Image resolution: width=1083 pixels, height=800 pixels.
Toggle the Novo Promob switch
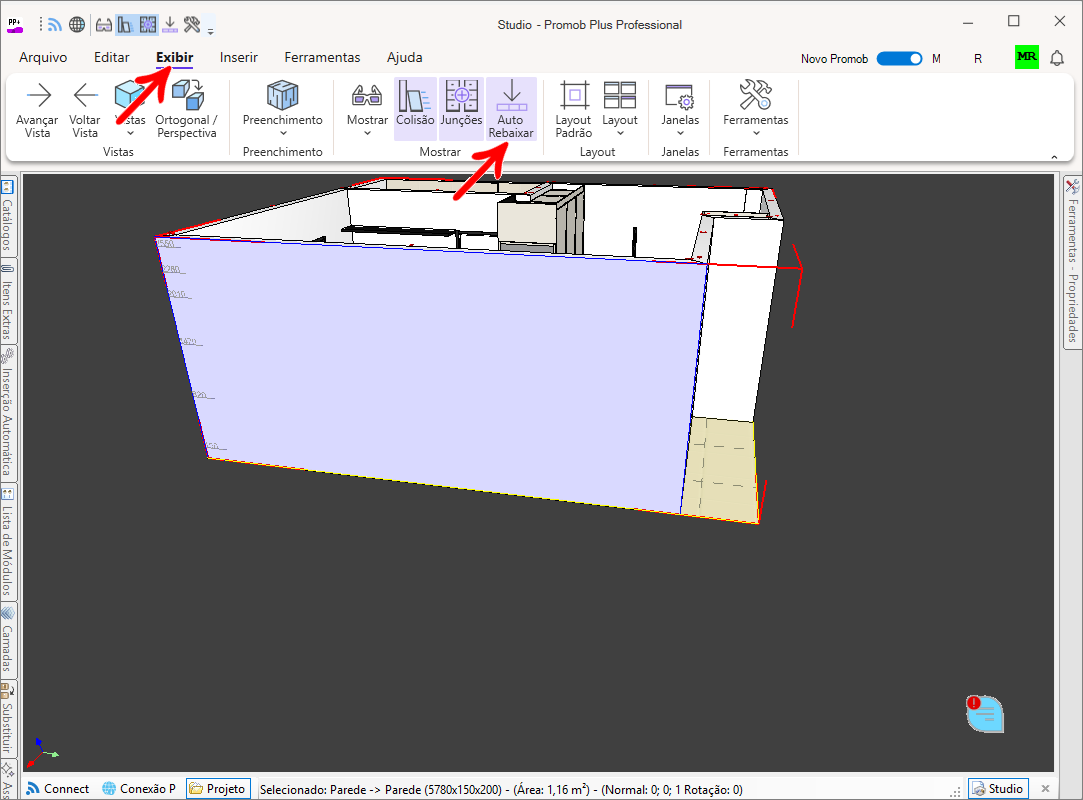click(x=899, y=59)
